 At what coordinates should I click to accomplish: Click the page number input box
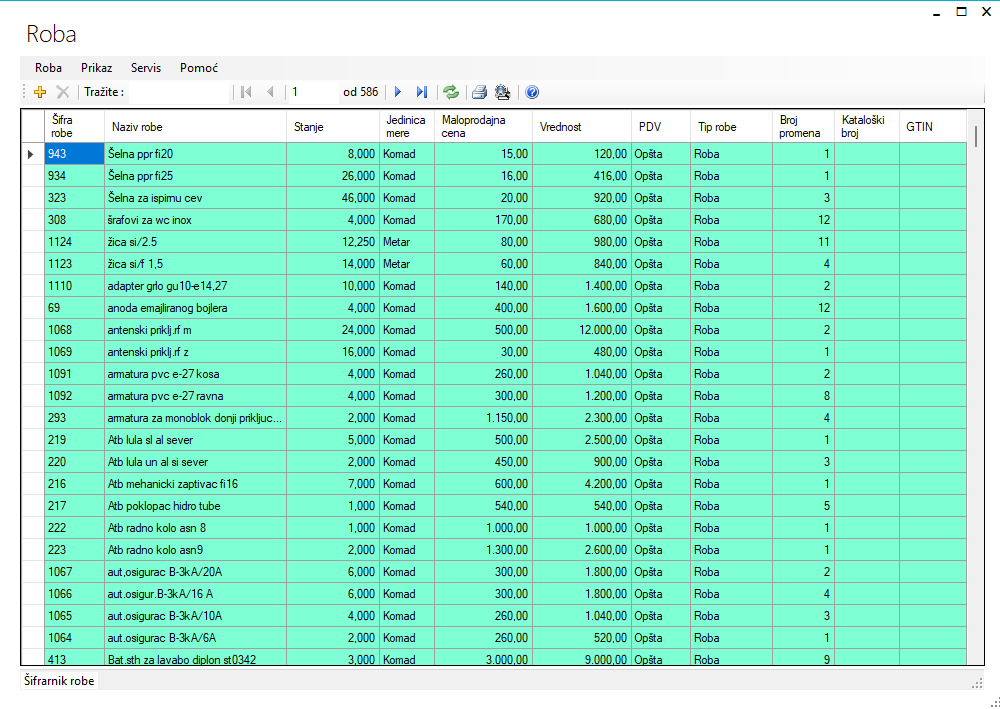[312, 92]
